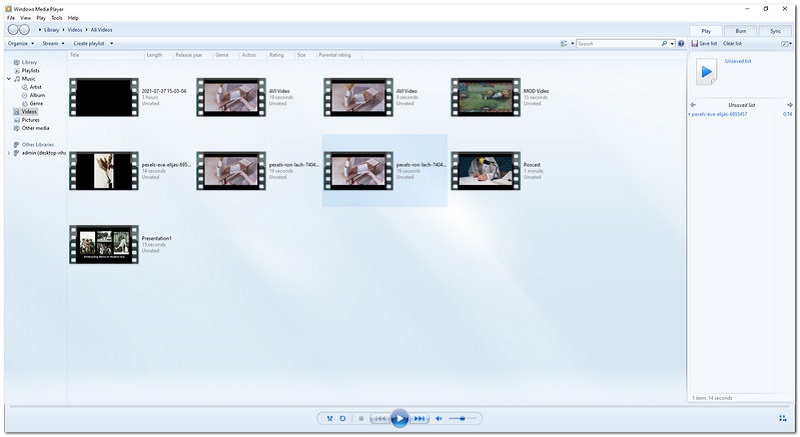Skip to the Next track

419,419
